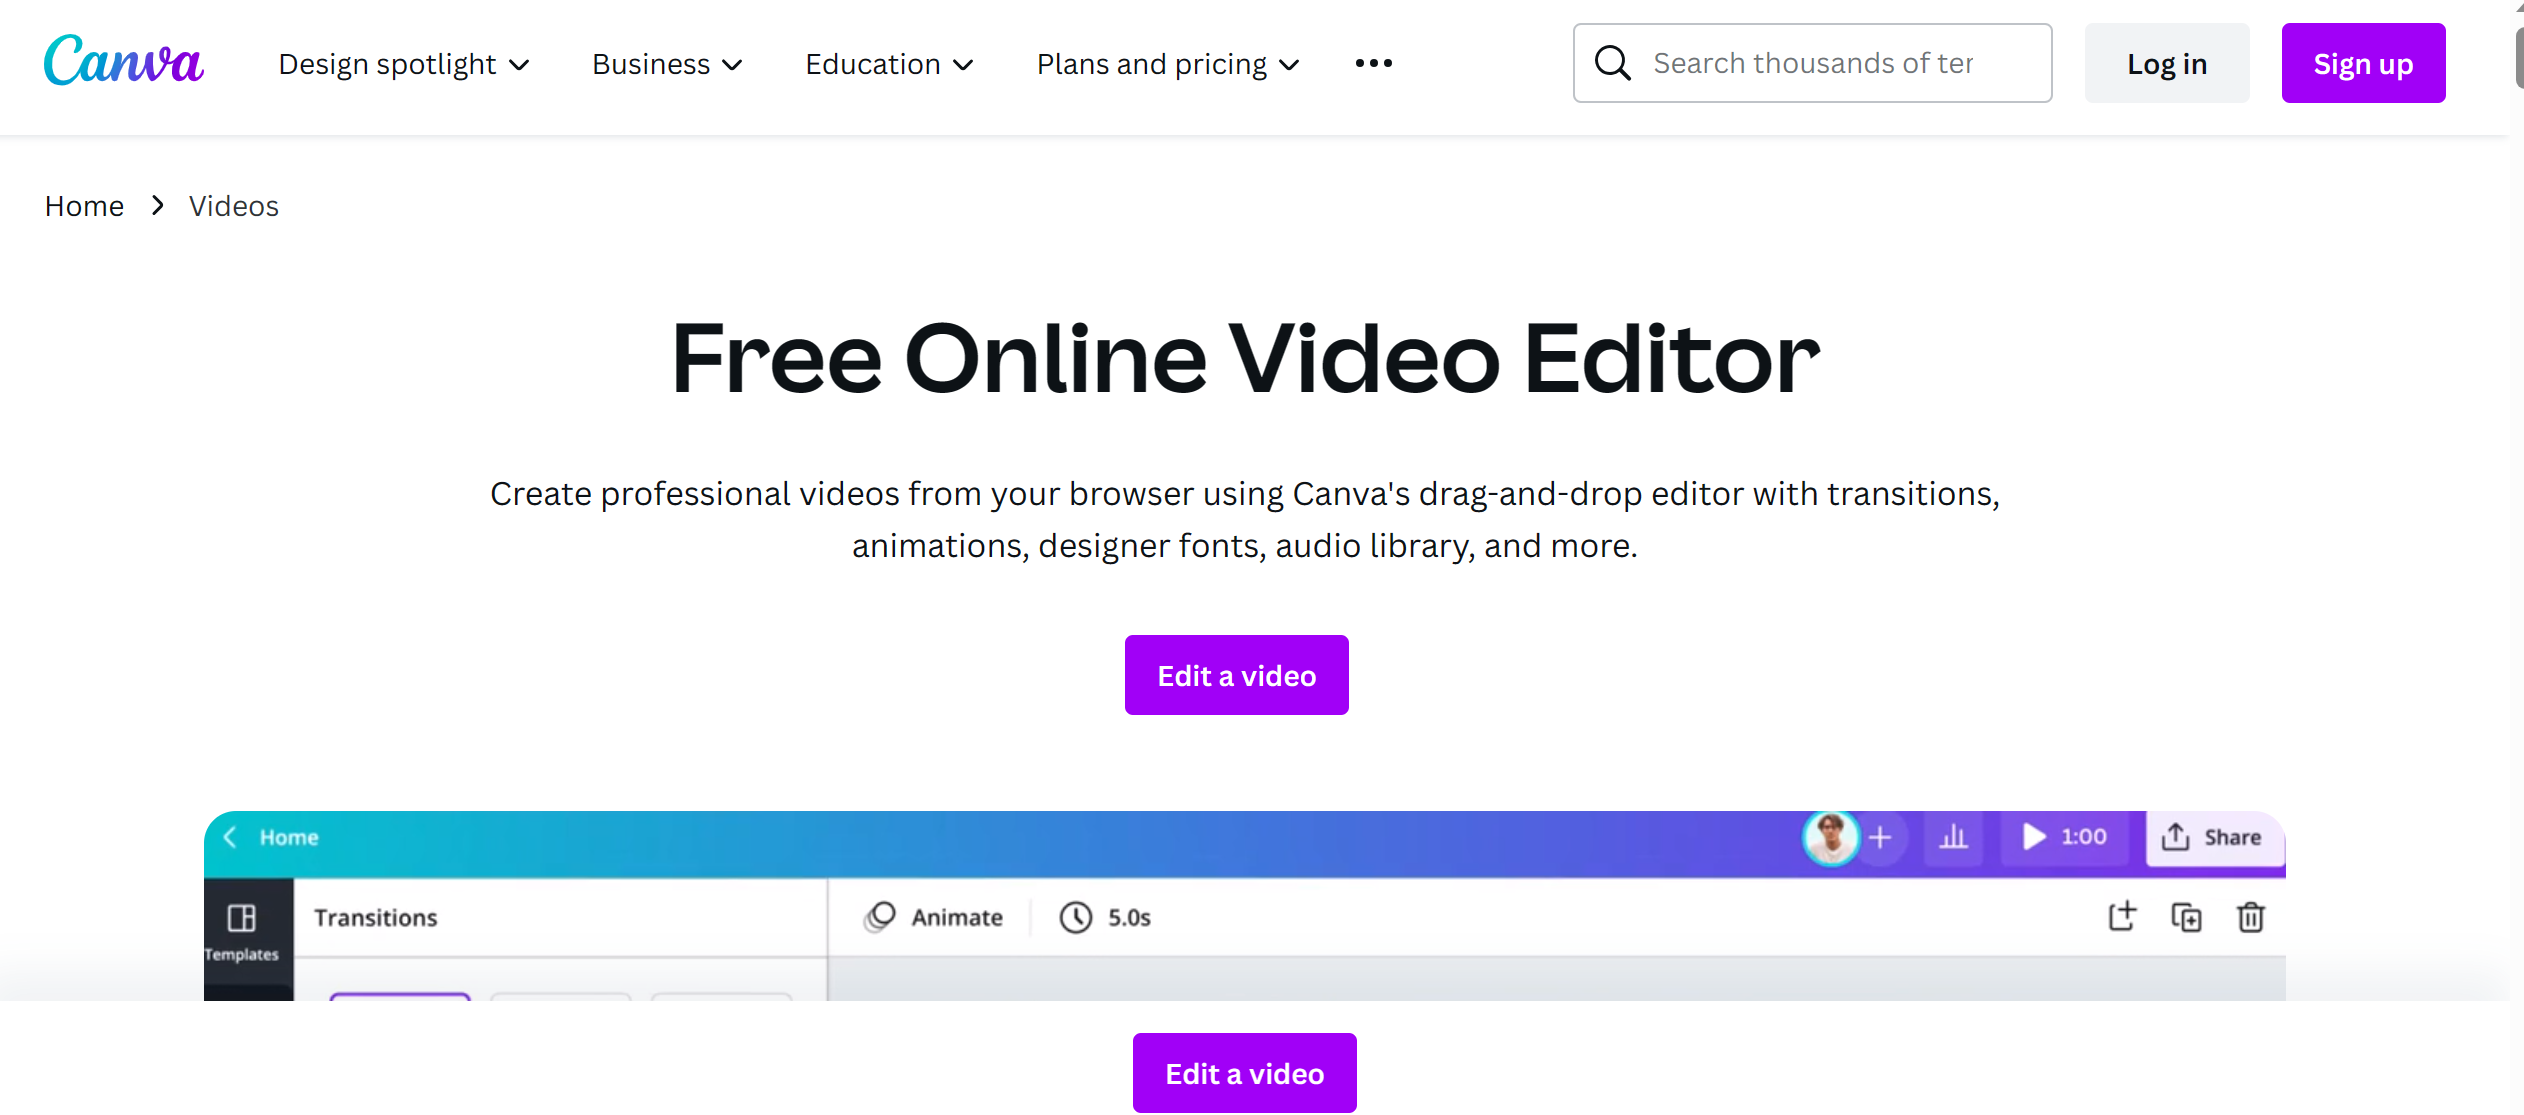Click the Edit a video button
Viewport: 2524px width, 1115px height.
(1236, 676)
